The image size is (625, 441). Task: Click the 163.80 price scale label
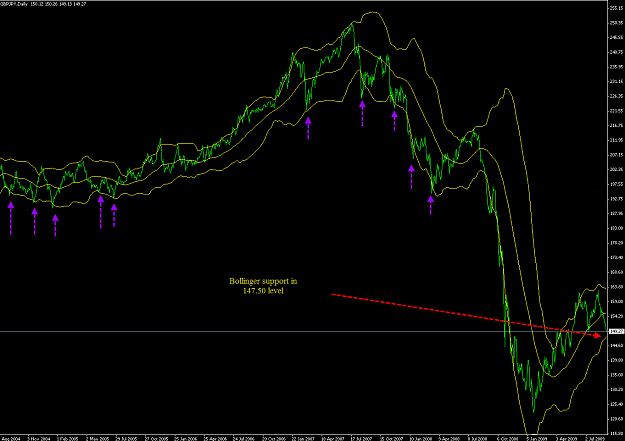coord(617,287)
